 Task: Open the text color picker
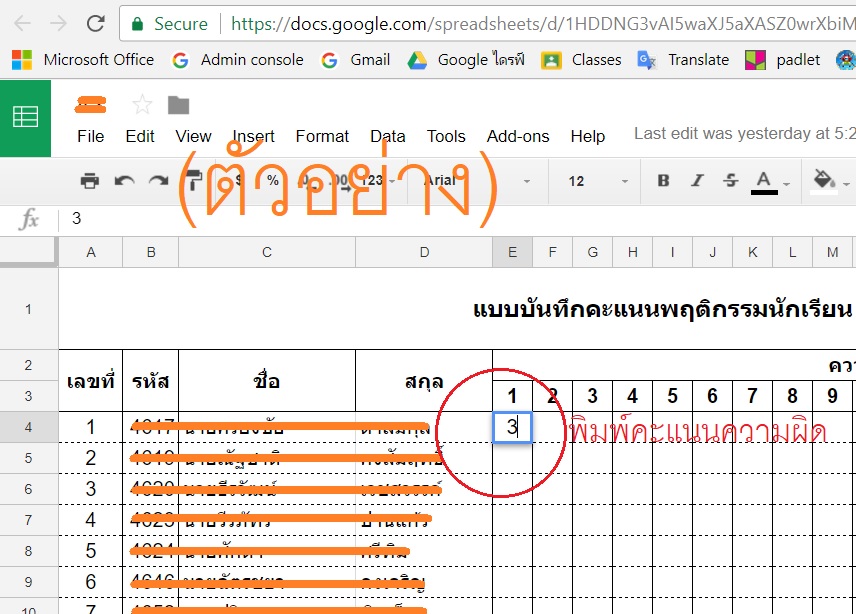(x=765, y=181)
